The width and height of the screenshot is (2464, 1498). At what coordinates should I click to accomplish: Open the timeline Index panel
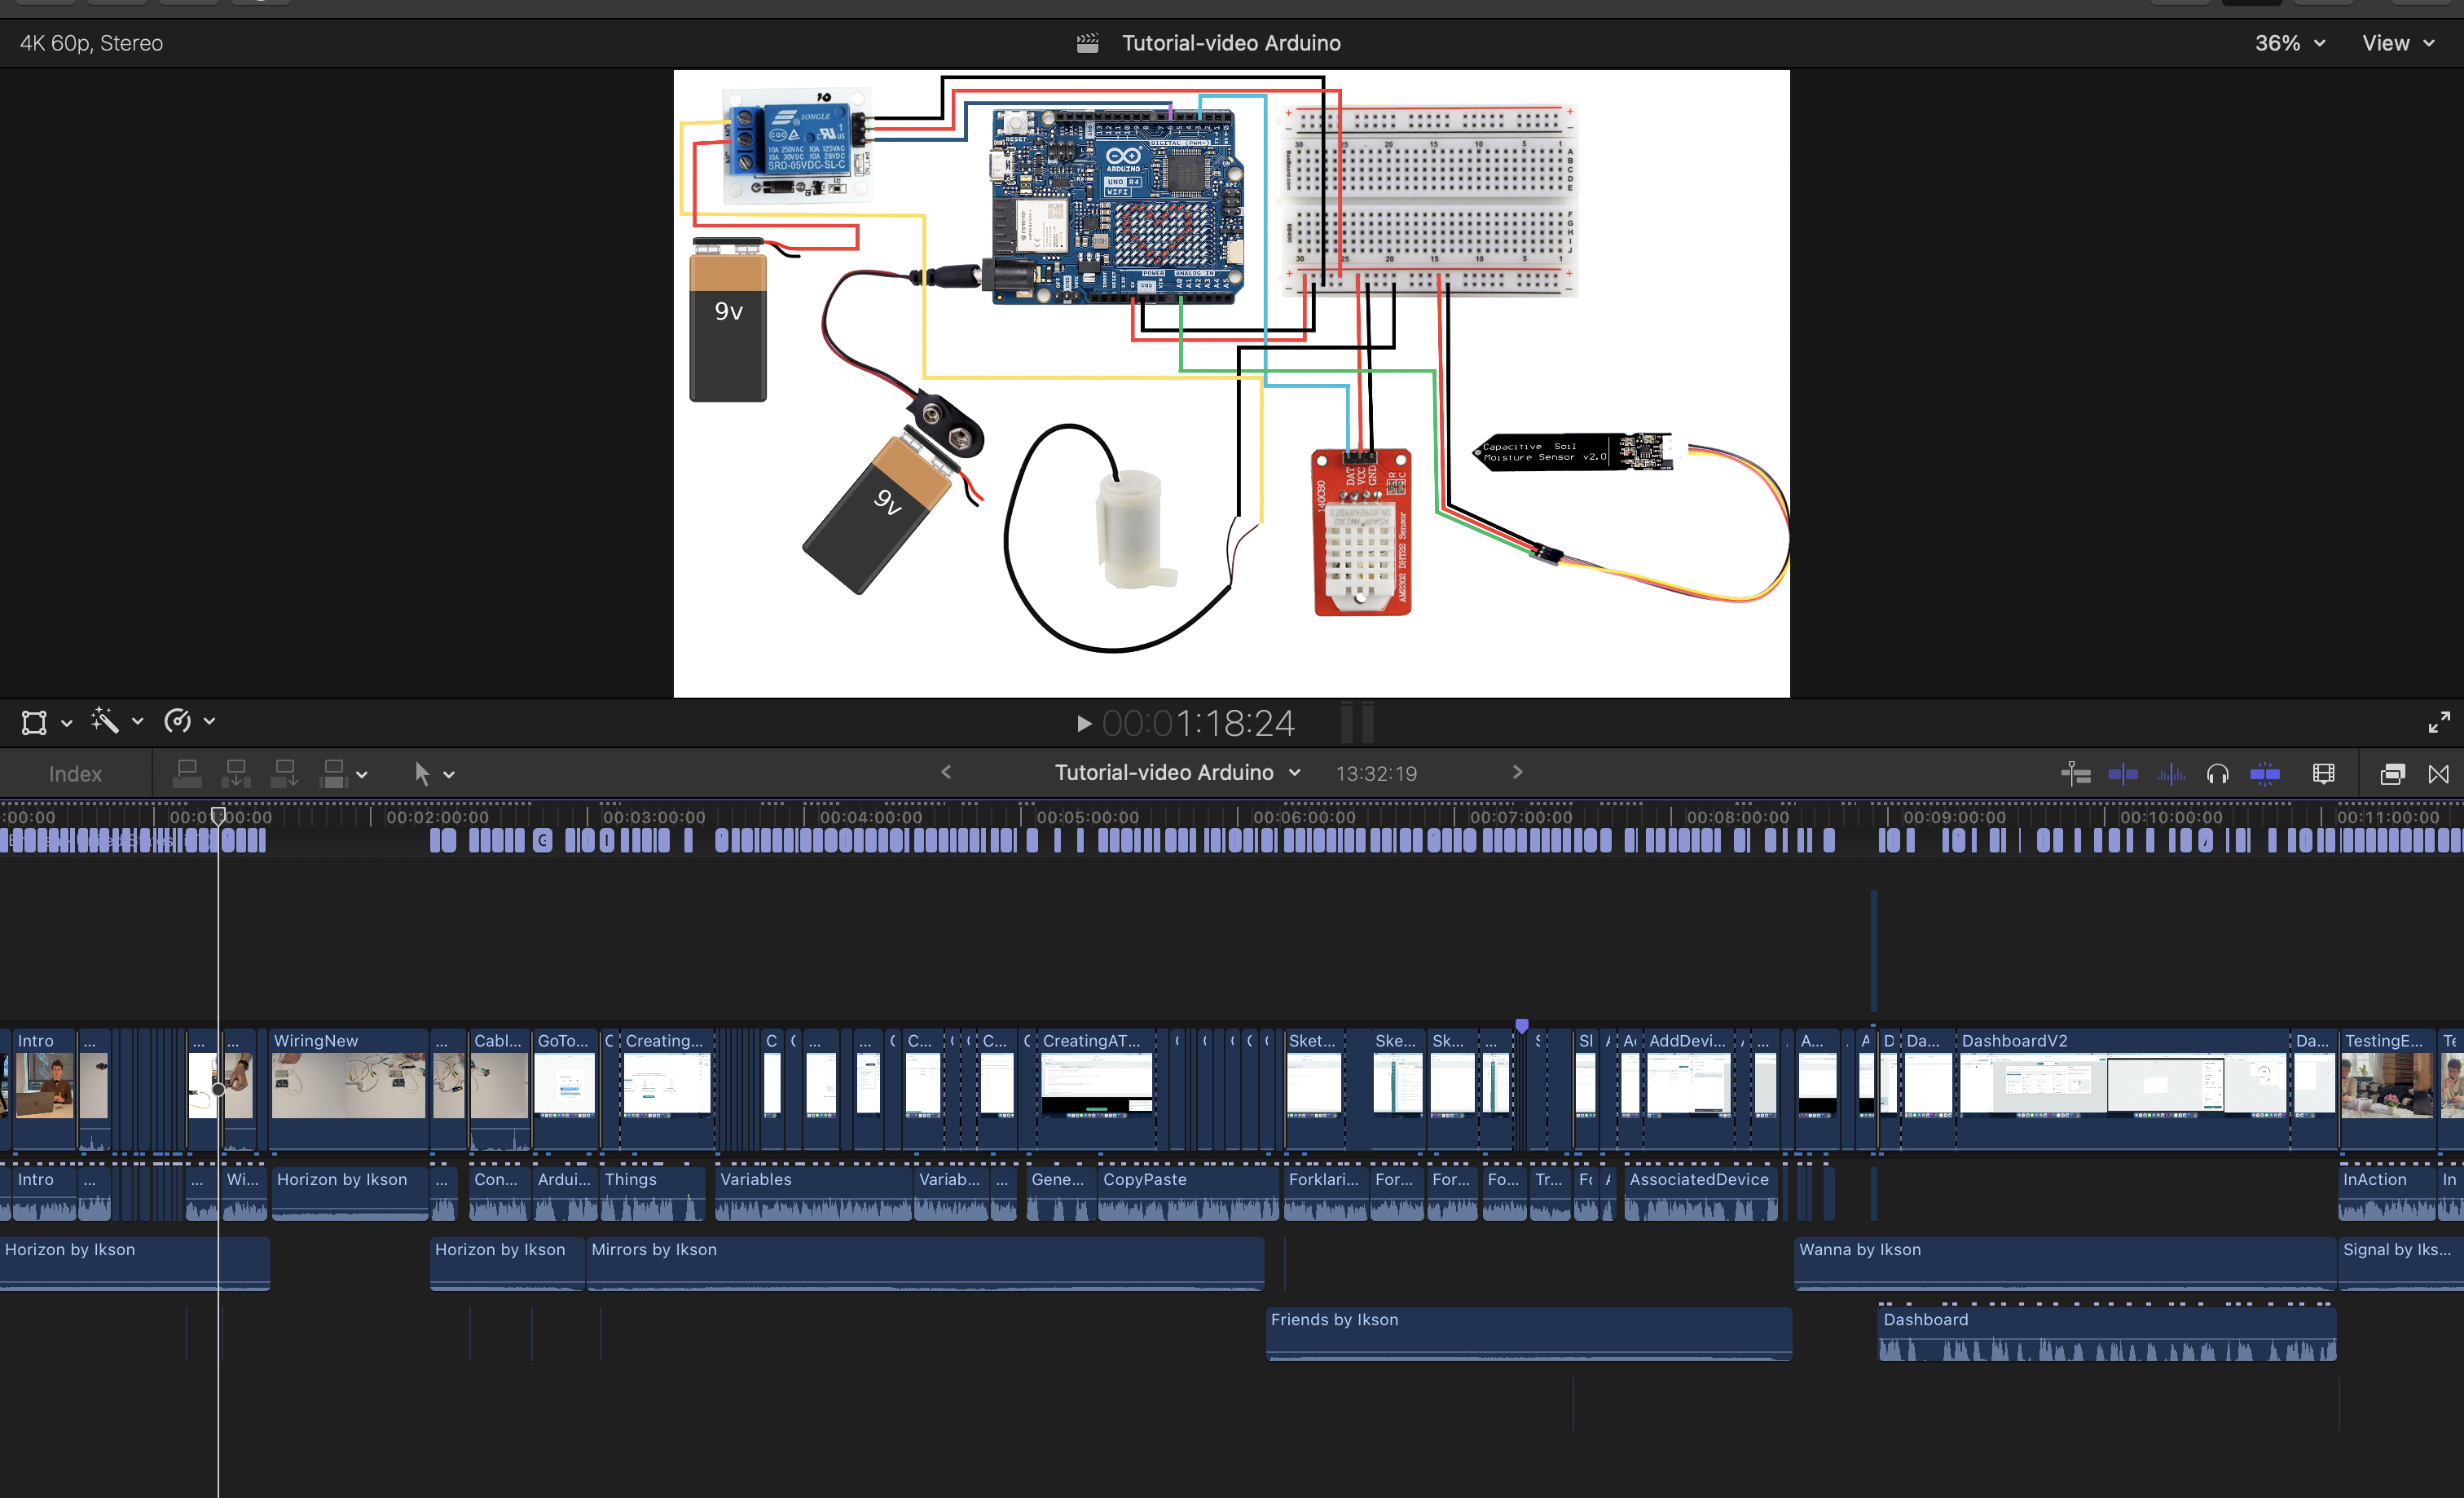pos(75,774)
